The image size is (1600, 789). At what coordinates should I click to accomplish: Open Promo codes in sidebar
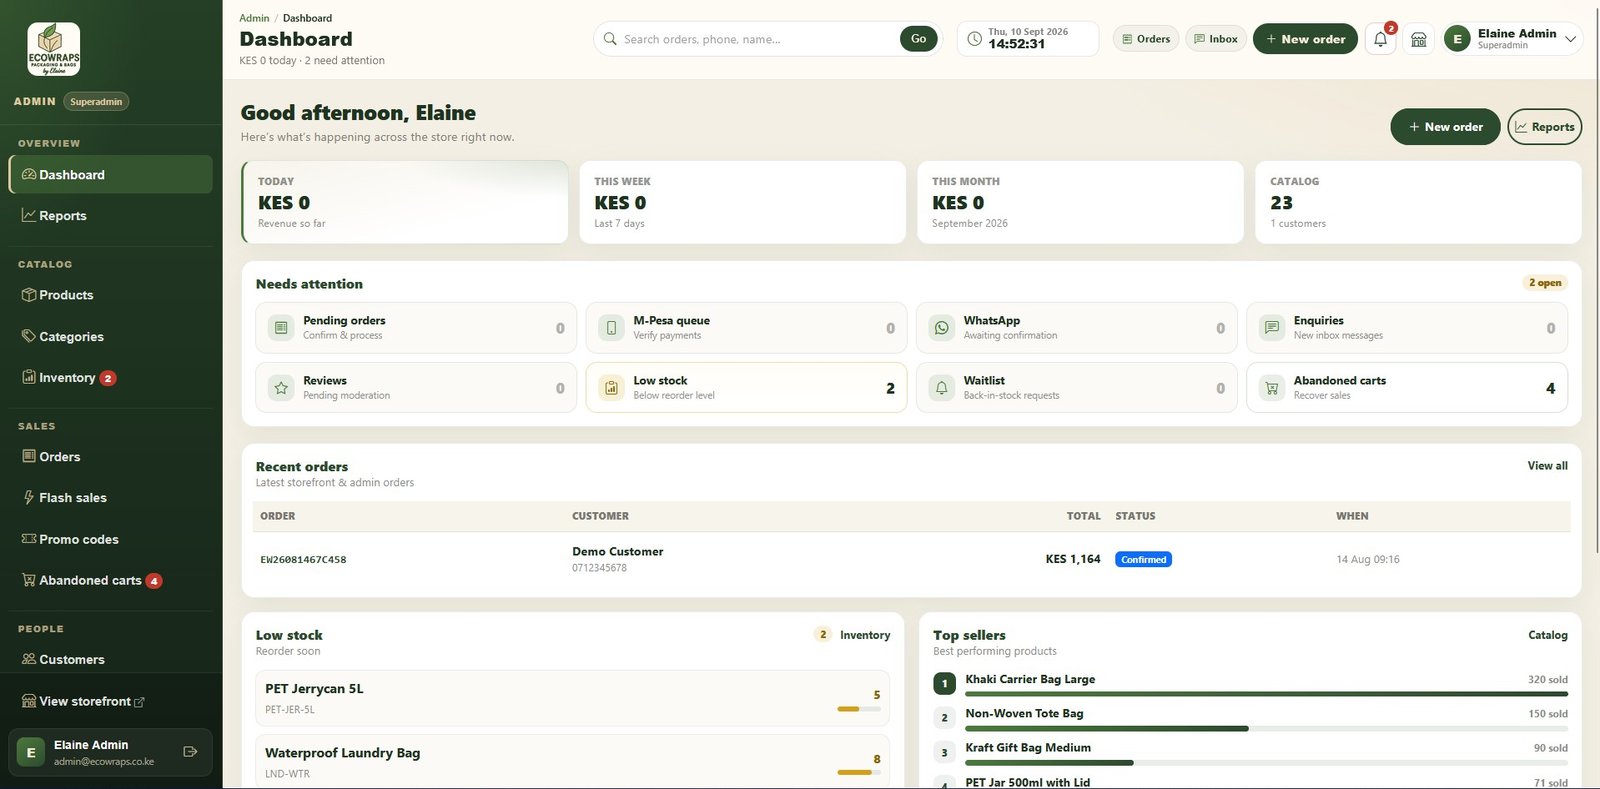[x=110, y=540]
